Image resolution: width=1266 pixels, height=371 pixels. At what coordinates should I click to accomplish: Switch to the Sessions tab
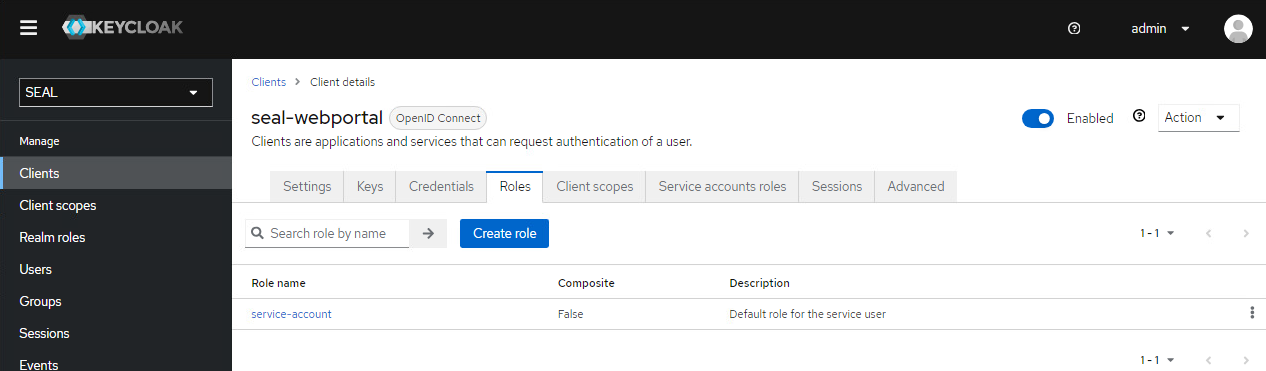[x=837, y=186]
